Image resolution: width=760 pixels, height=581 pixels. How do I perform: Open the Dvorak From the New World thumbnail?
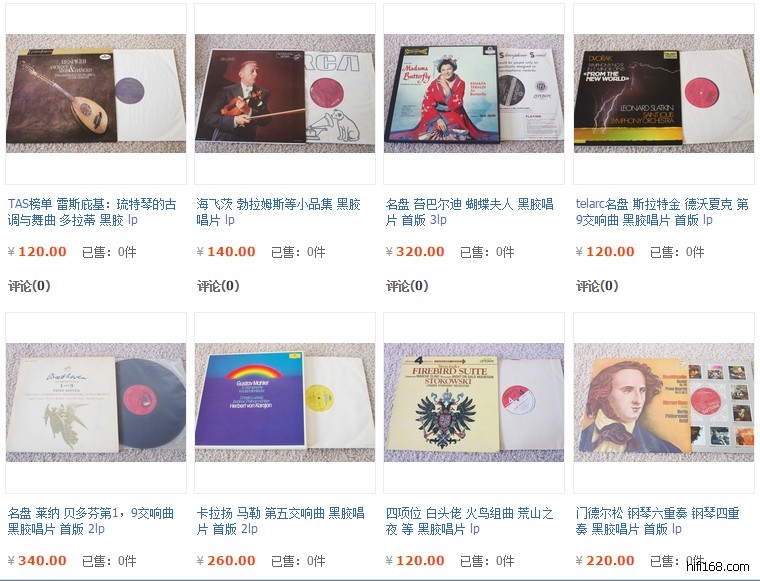[664, 93]
